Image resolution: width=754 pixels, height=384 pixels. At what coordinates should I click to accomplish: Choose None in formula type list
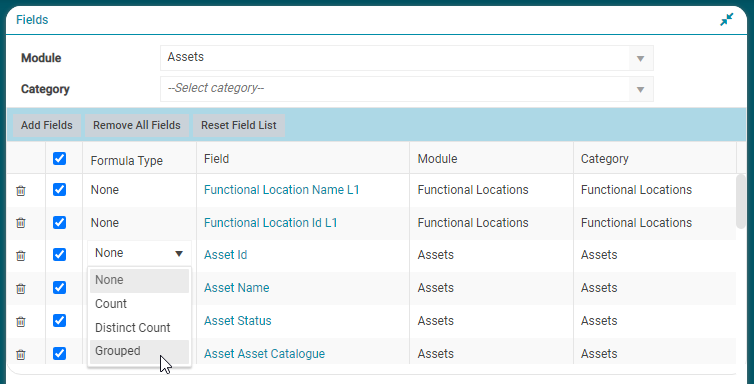(139, 280)
